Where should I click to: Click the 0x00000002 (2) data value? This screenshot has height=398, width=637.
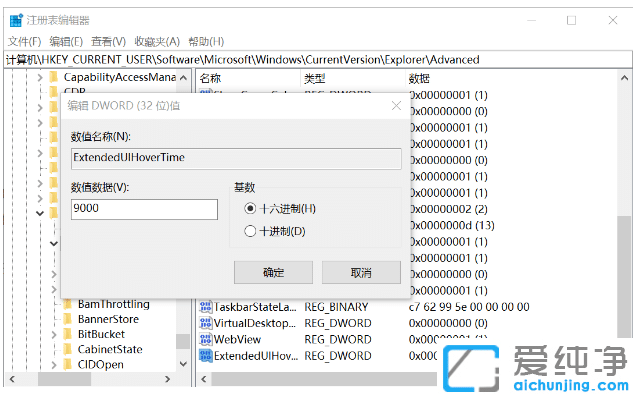448,209
